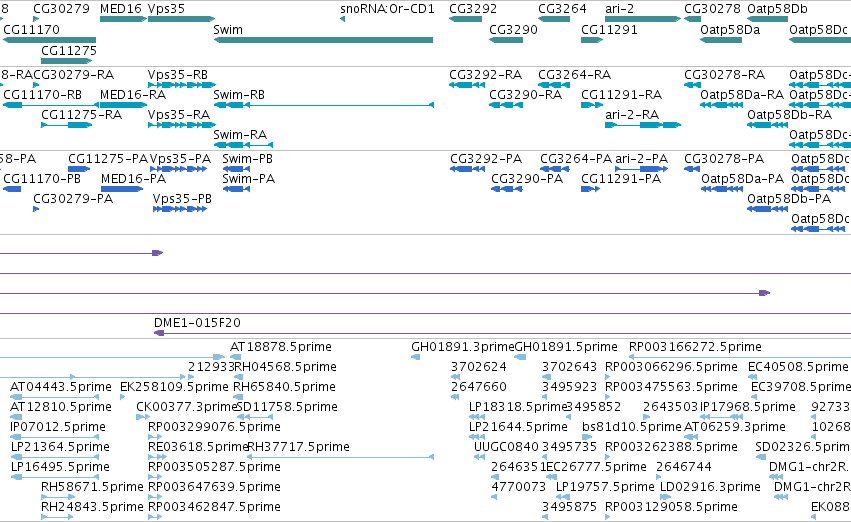Click transcript CG11291-RA

tap(592, 105)
